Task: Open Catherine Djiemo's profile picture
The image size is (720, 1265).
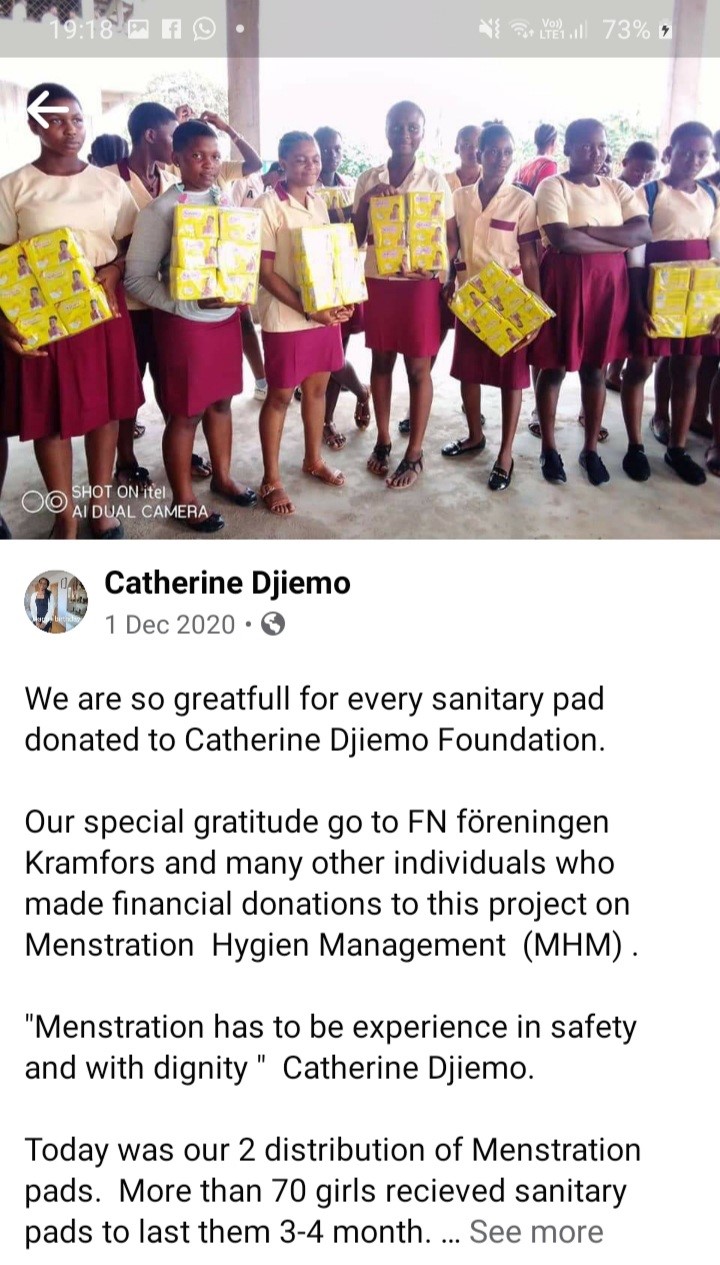Action: pyautogui.click(x=56, y=602)
